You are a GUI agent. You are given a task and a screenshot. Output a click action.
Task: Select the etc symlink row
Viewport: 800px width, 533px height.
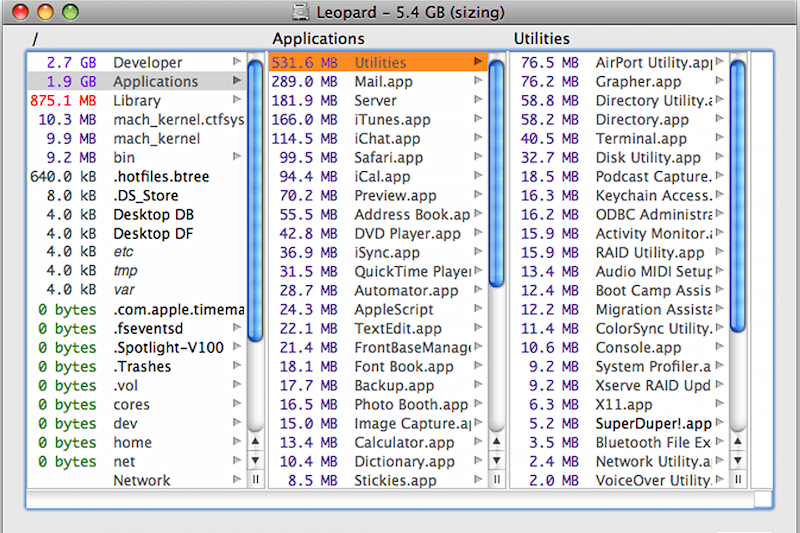(x=137, y=252)
